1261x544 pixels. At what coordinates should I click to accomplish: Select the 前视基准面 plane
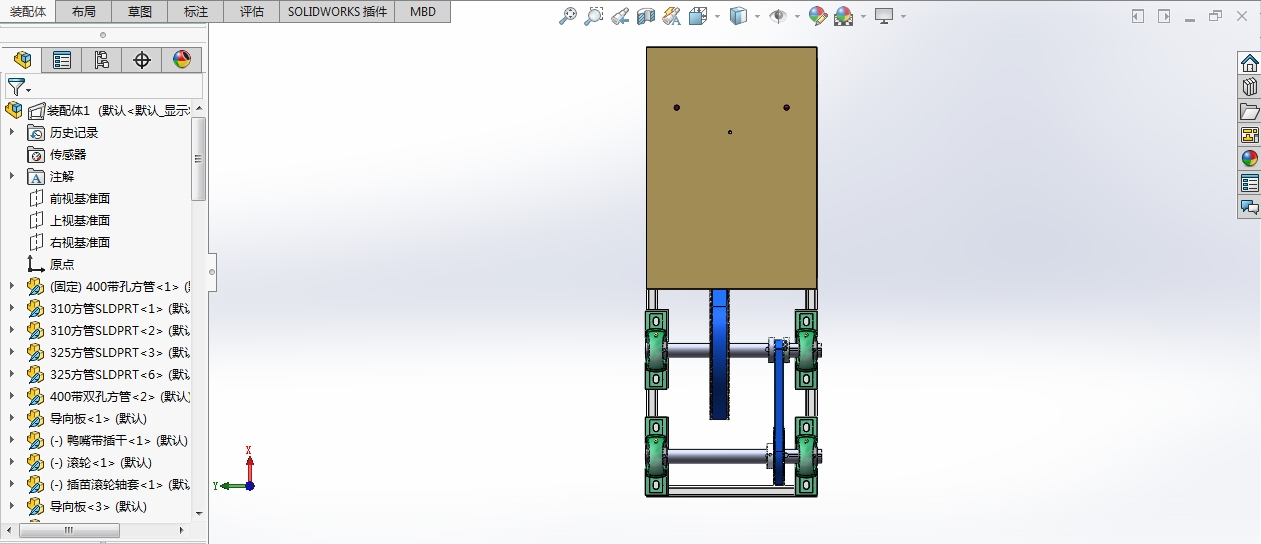click(x=79, y=198)
